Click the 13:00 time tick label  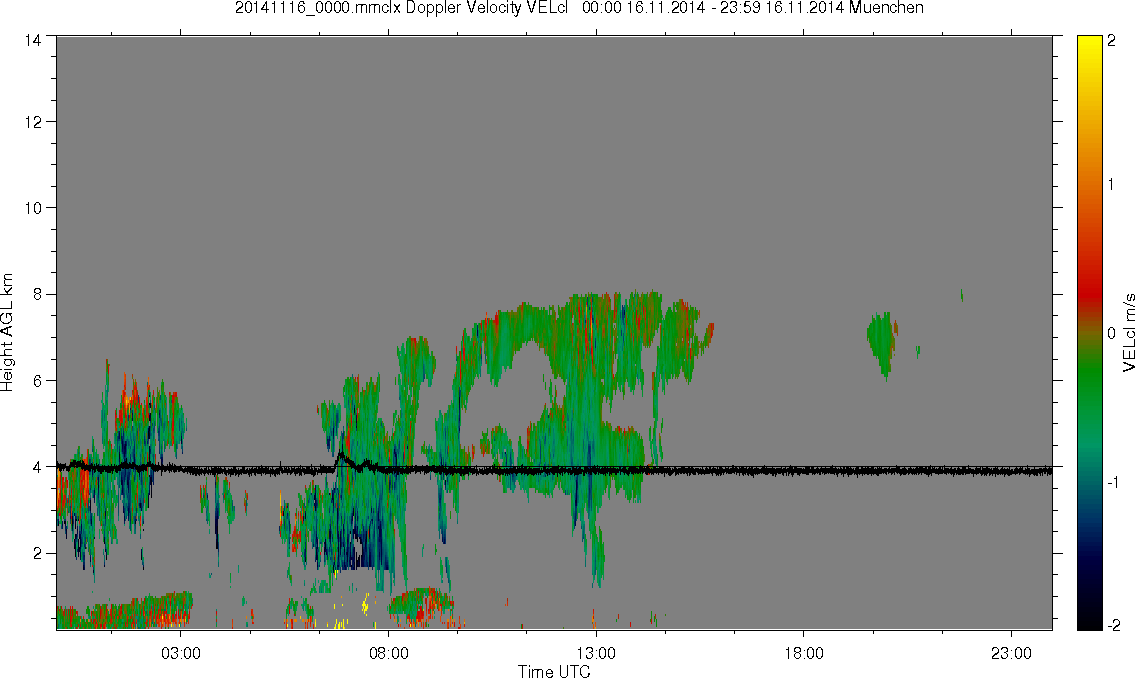point(596,653)
